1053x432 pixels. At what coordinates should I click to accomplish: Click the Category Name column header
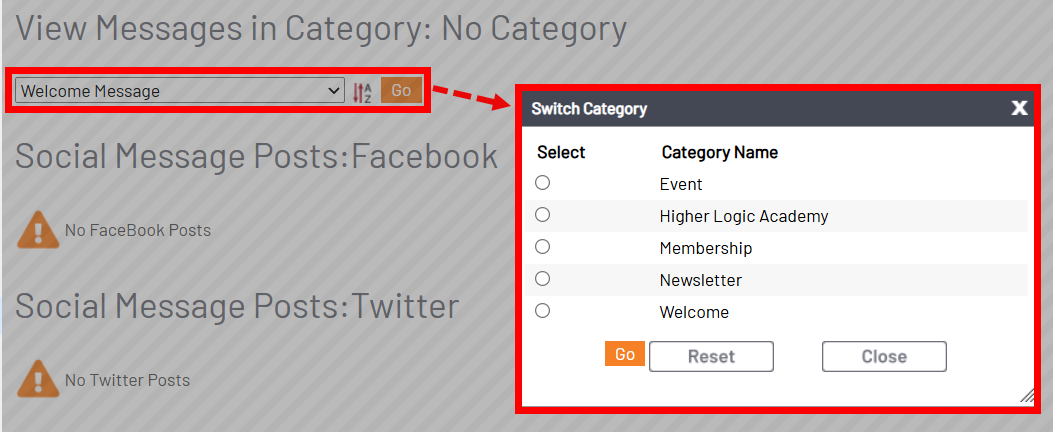click(x=720, y=152)
